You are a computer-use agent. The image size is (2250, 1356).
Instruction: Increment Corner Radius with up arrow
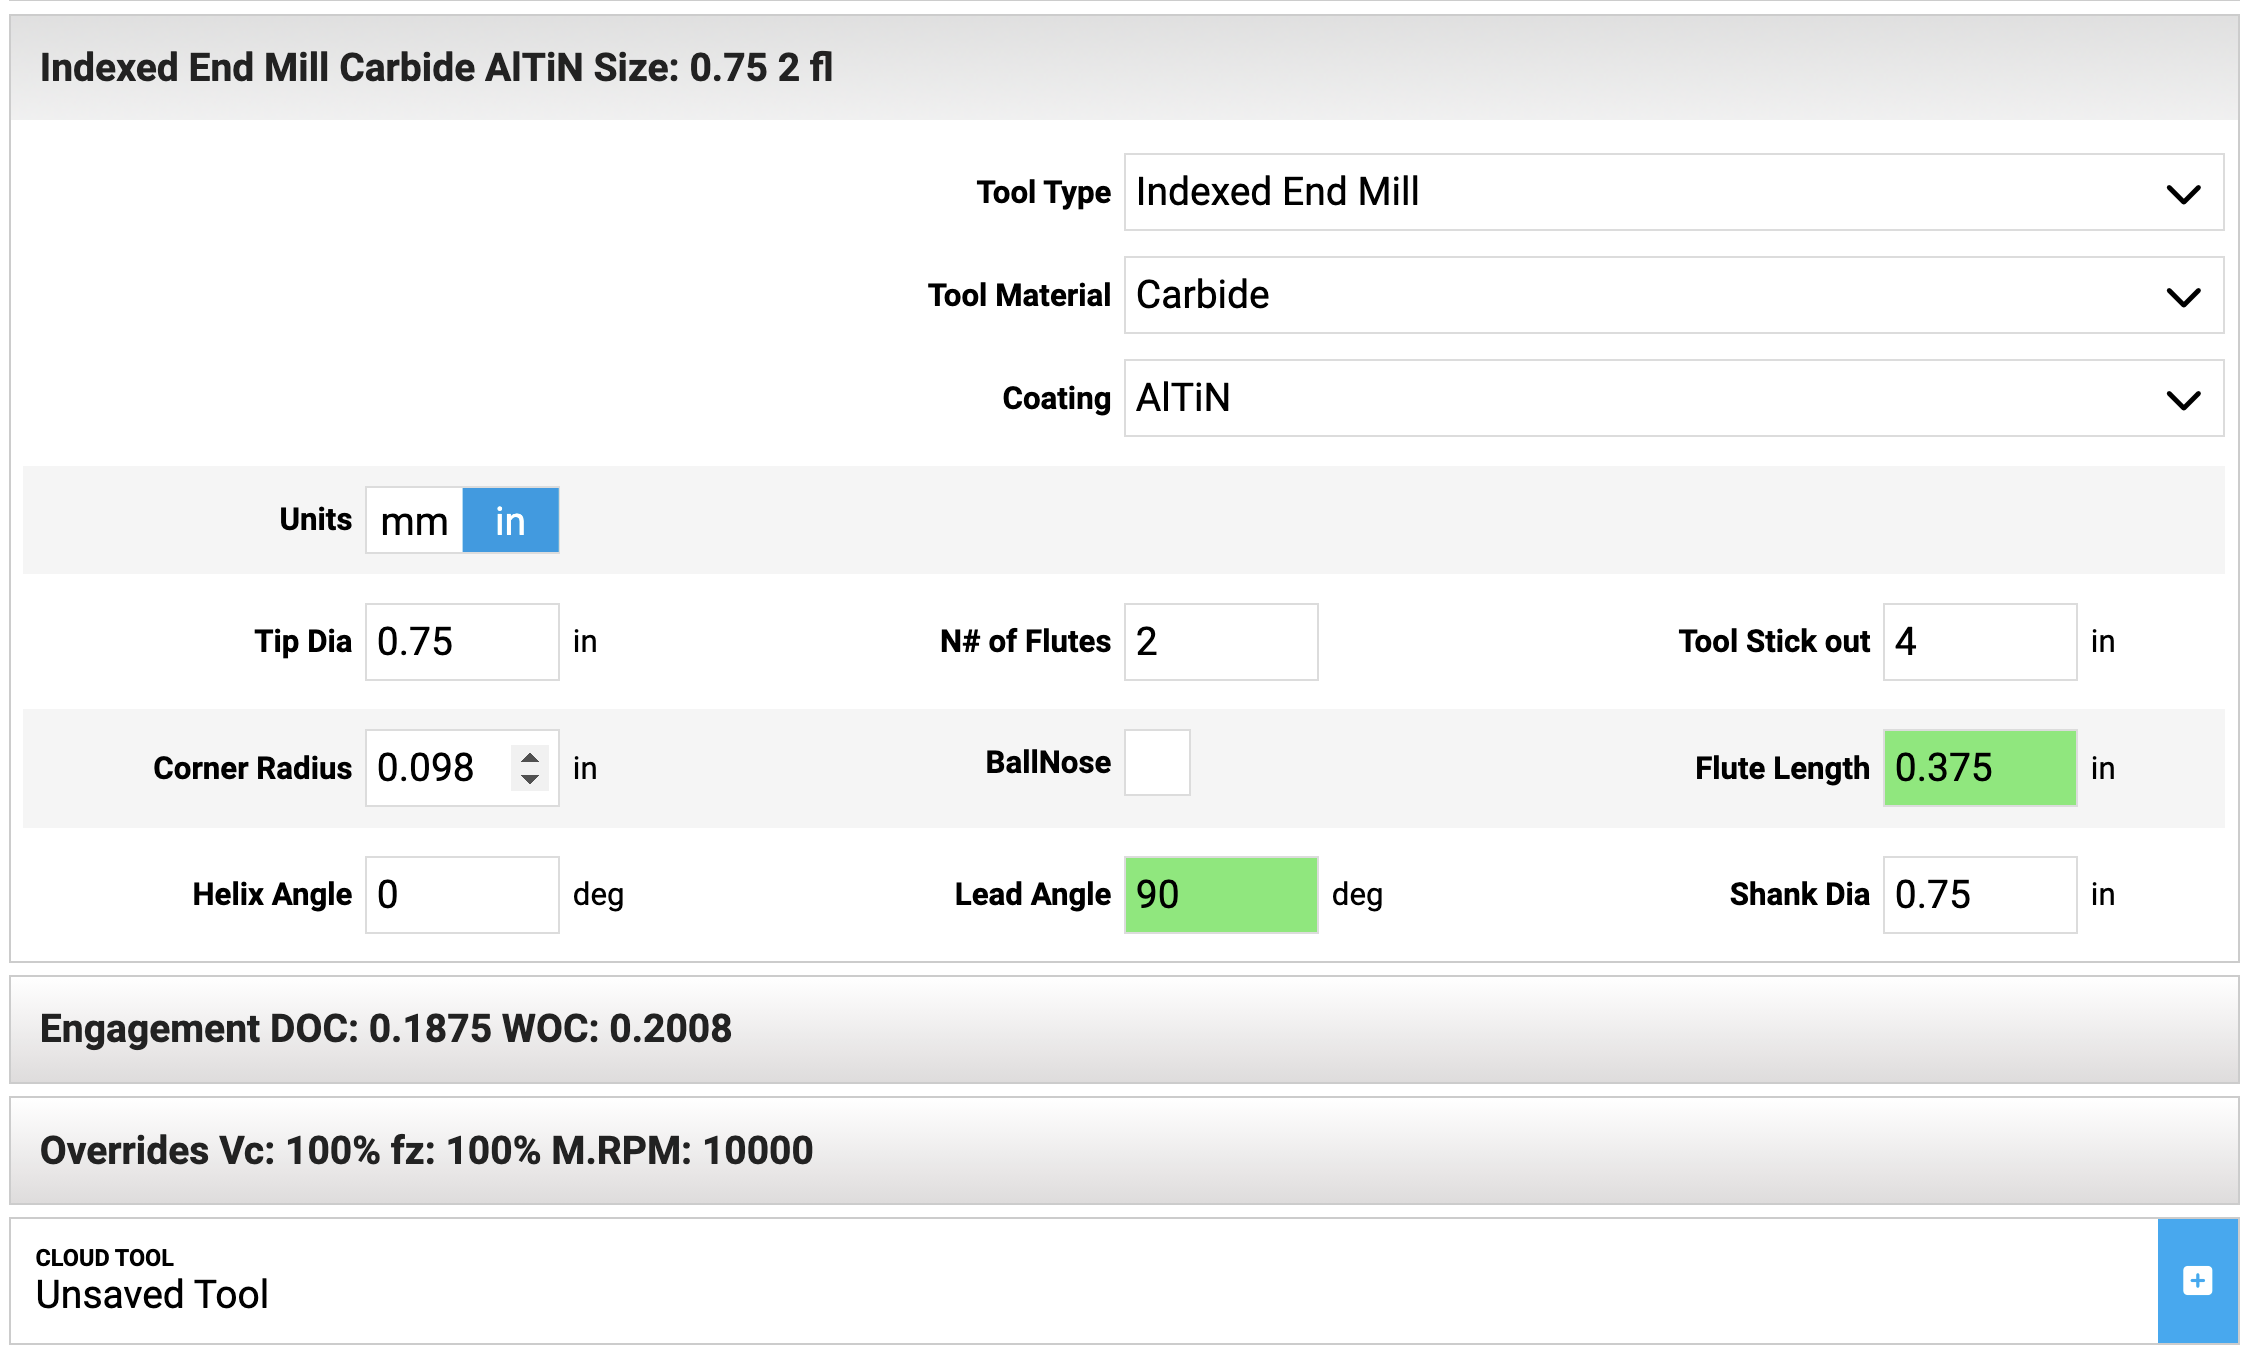coord(530,757)
